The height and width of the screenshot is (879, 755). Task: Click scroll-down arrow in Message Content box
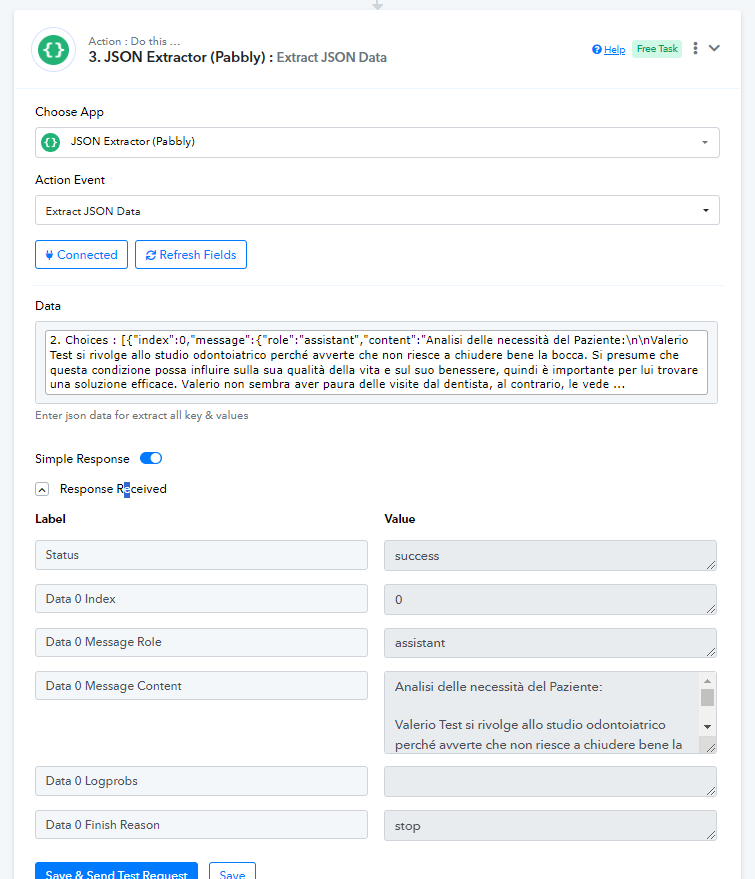tap(707, 727)
